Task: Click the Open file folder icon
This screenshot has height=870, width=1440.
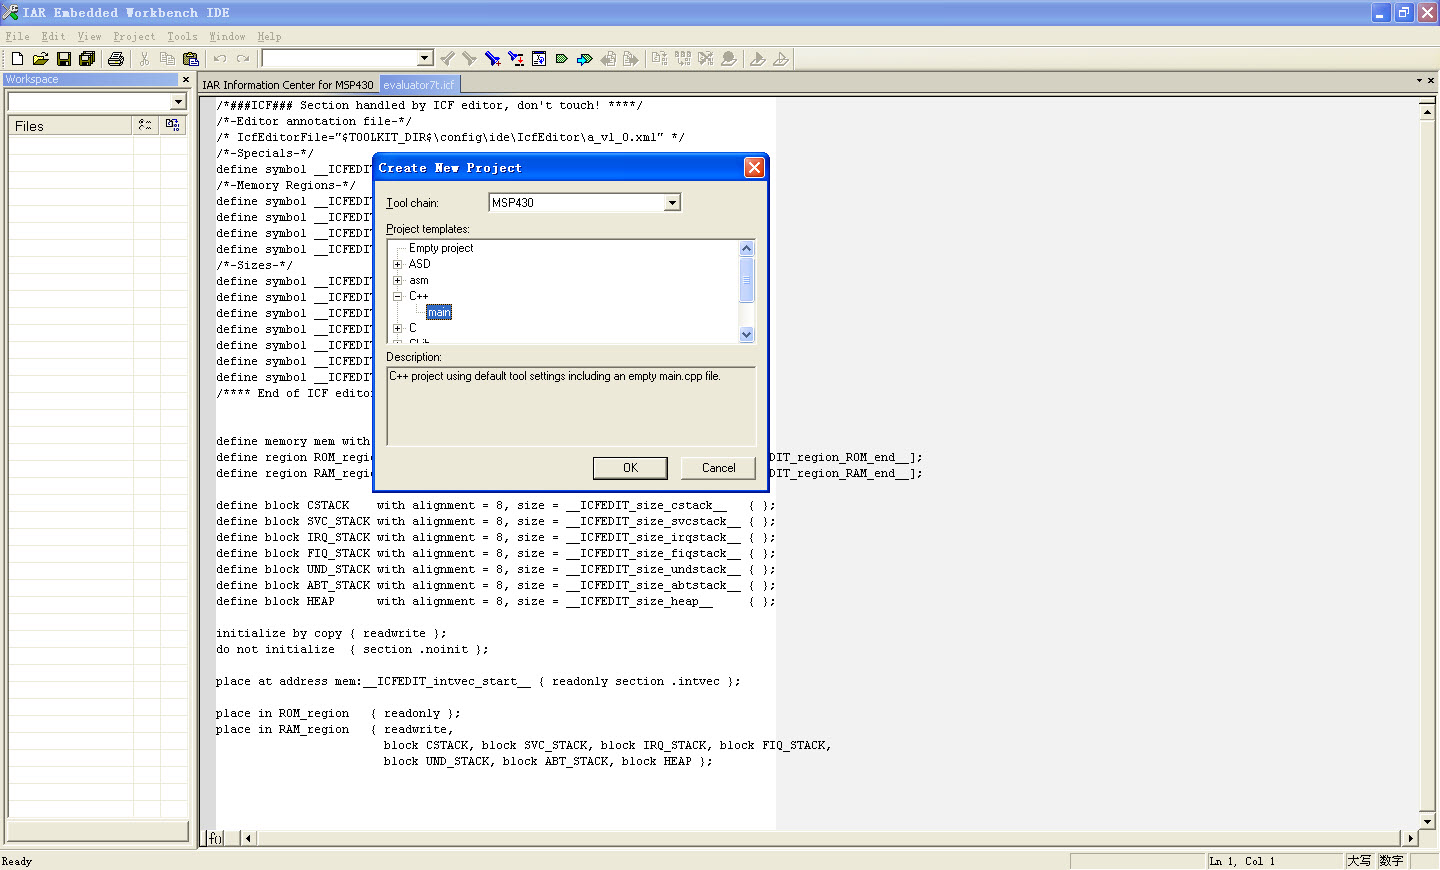Action: tap(40, 59)
